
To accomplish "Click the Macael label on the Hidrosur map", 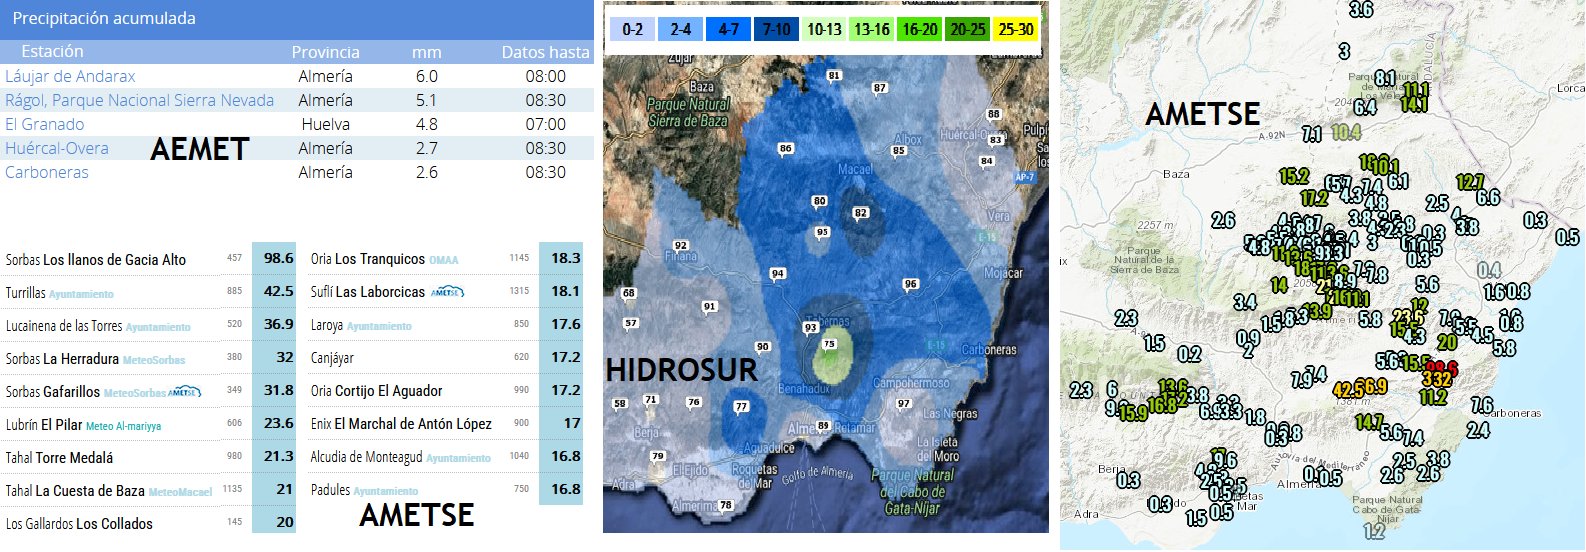I will tap(855, 170).
